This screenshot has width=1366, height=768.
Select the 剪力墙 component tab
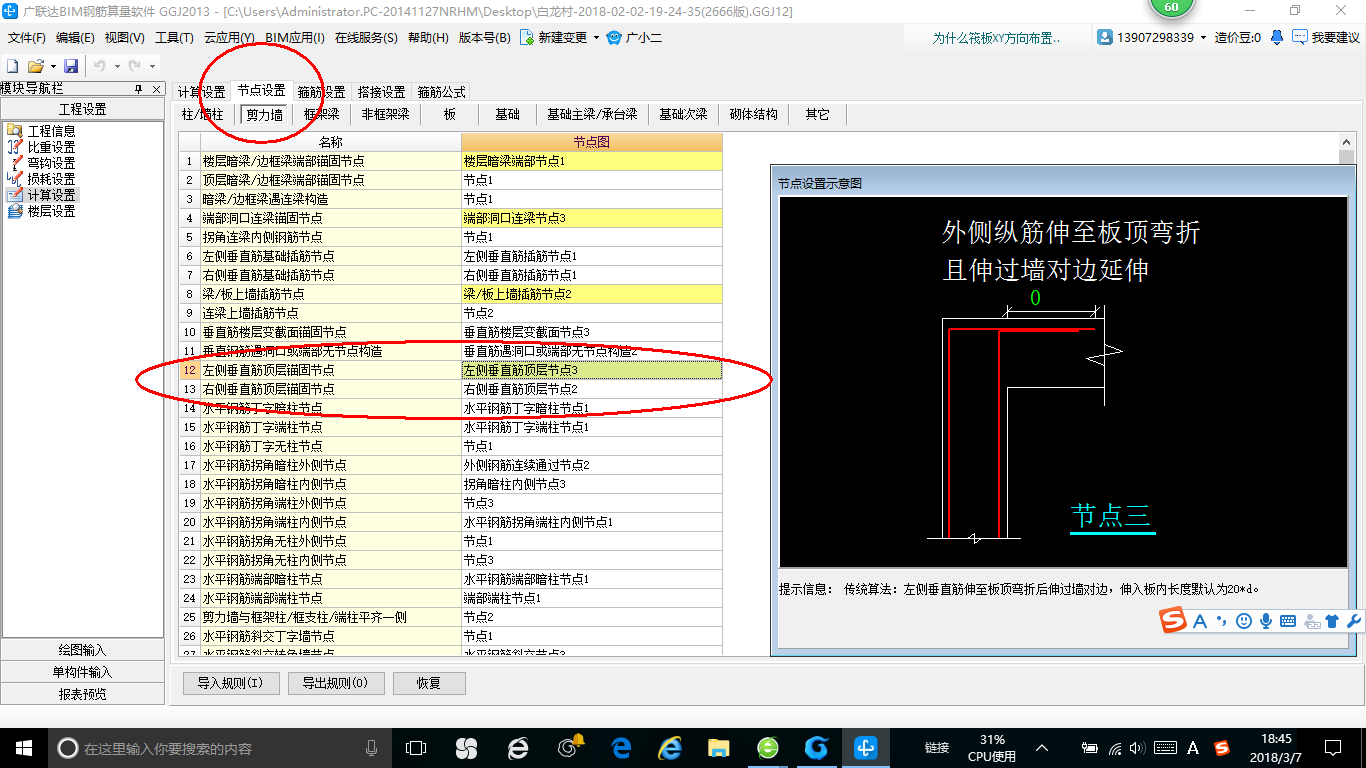point(264,114)
